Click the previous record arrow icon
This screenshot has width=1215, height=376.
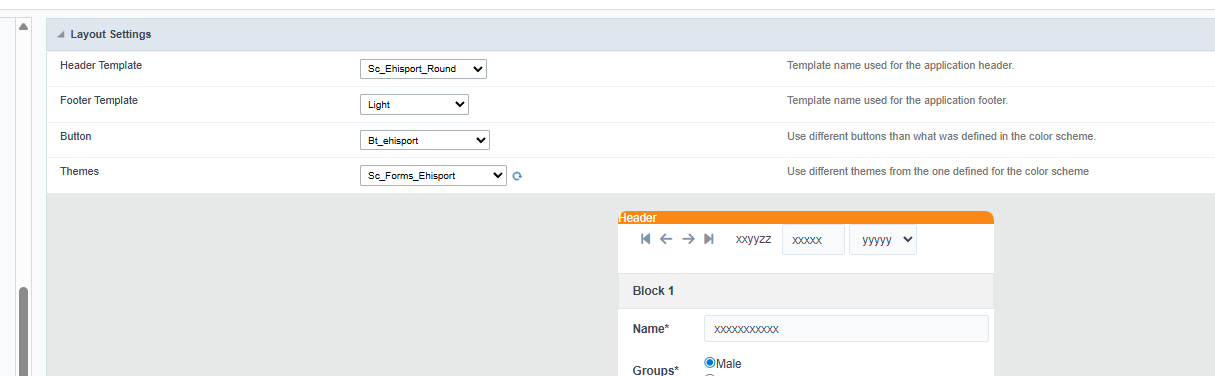(666, 239)
